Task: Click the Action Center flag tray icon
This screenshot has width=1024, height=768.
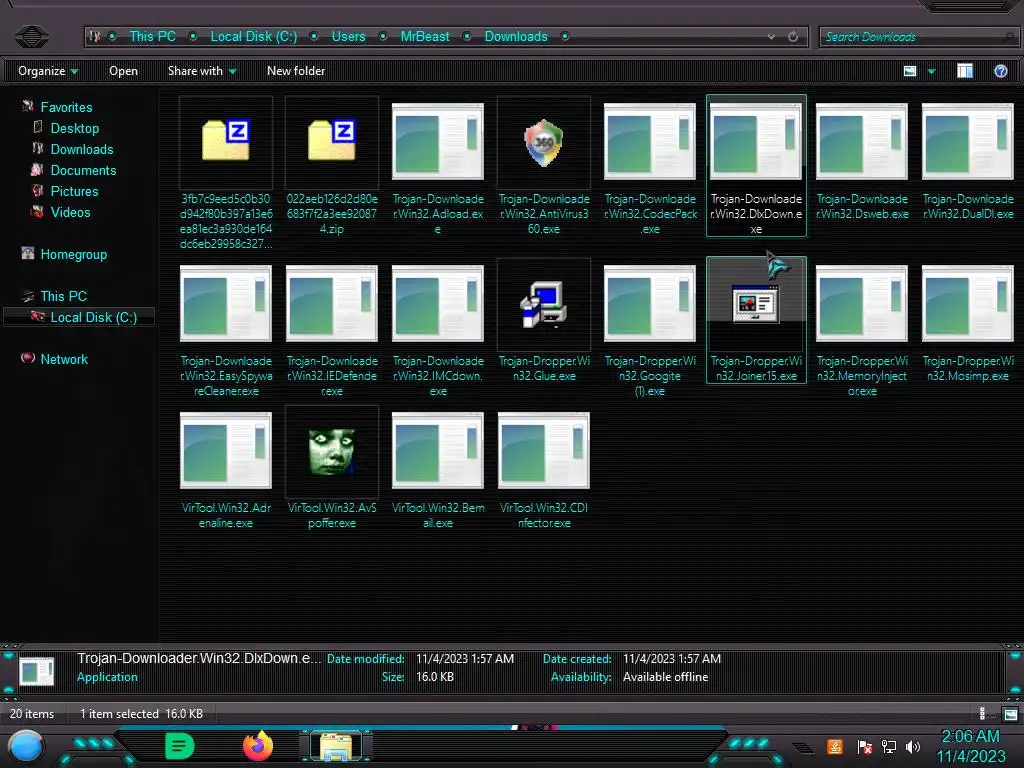Action: tap(865, 746)
